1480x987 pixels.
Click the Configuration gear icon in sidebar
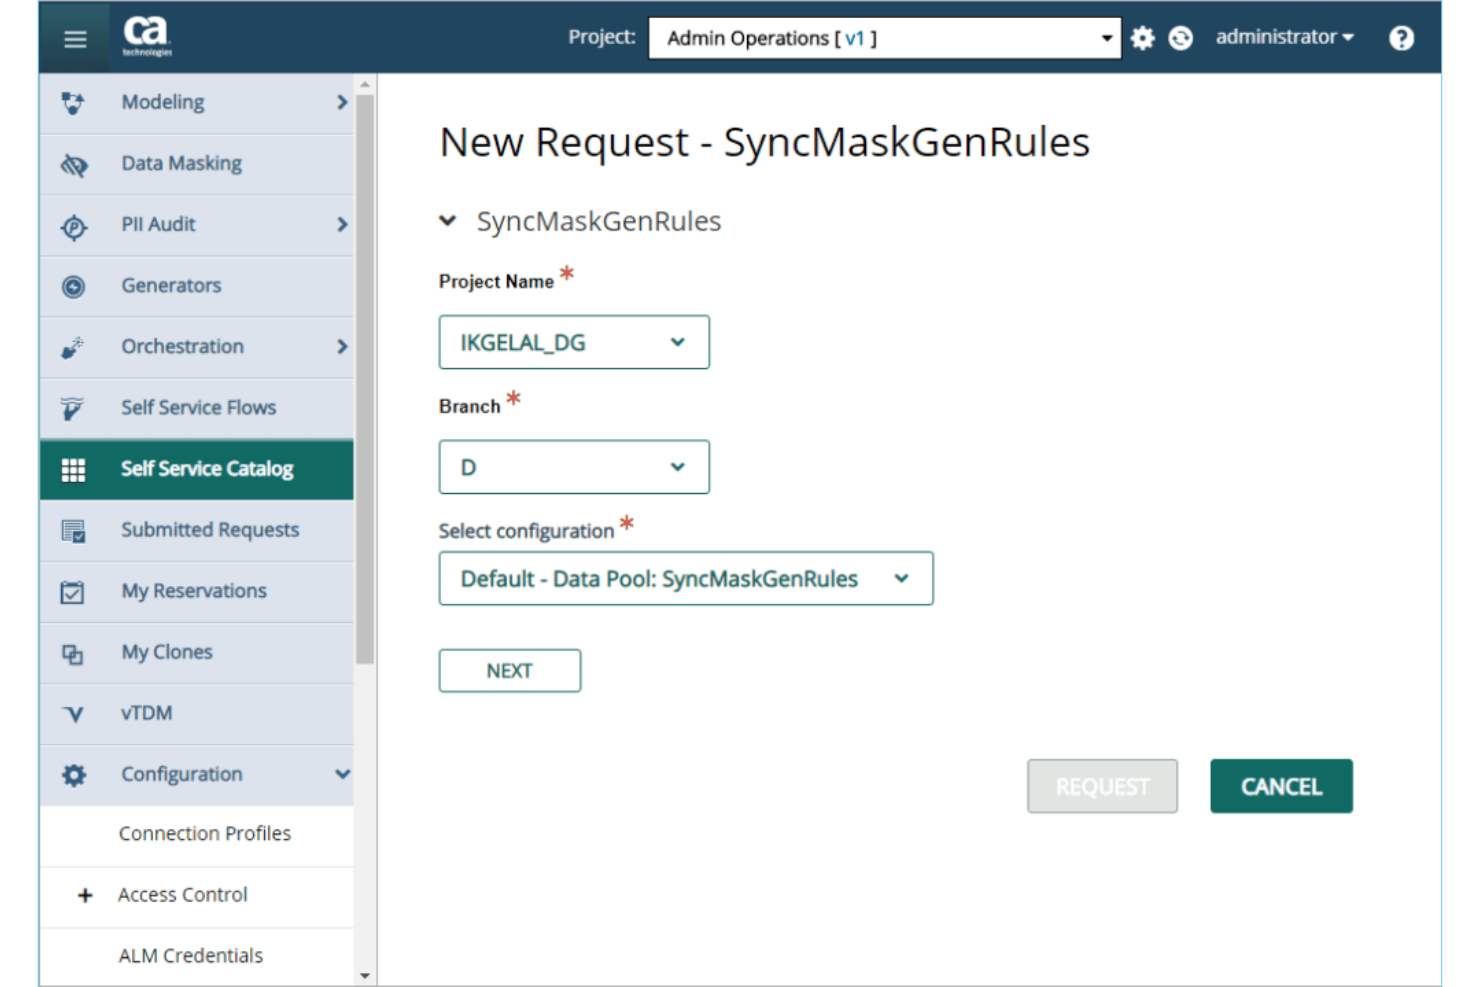click(73, 775)
